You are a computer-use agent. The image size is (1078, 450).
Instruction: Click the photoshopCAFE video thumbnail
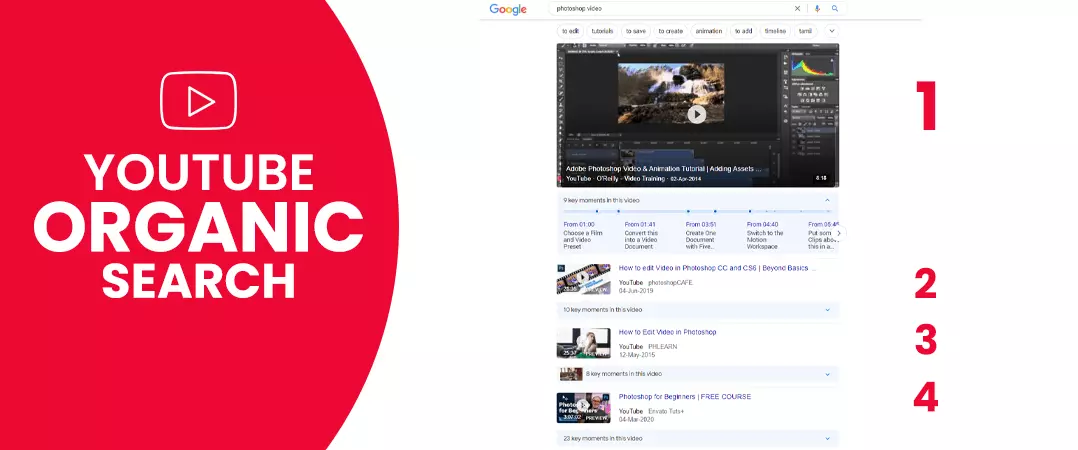tap(584, 279)
